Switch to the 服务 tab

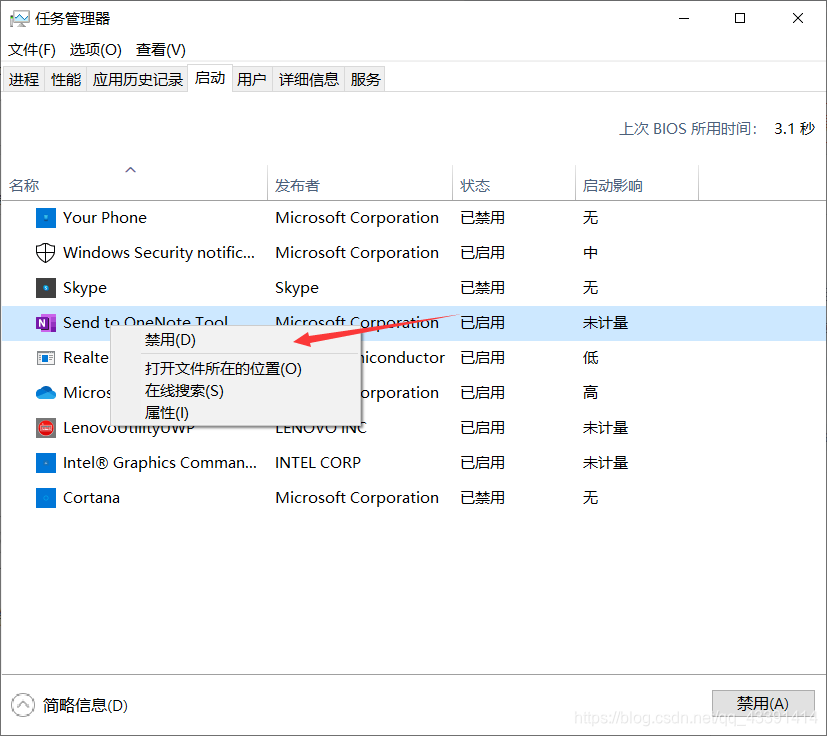(365, 79)
